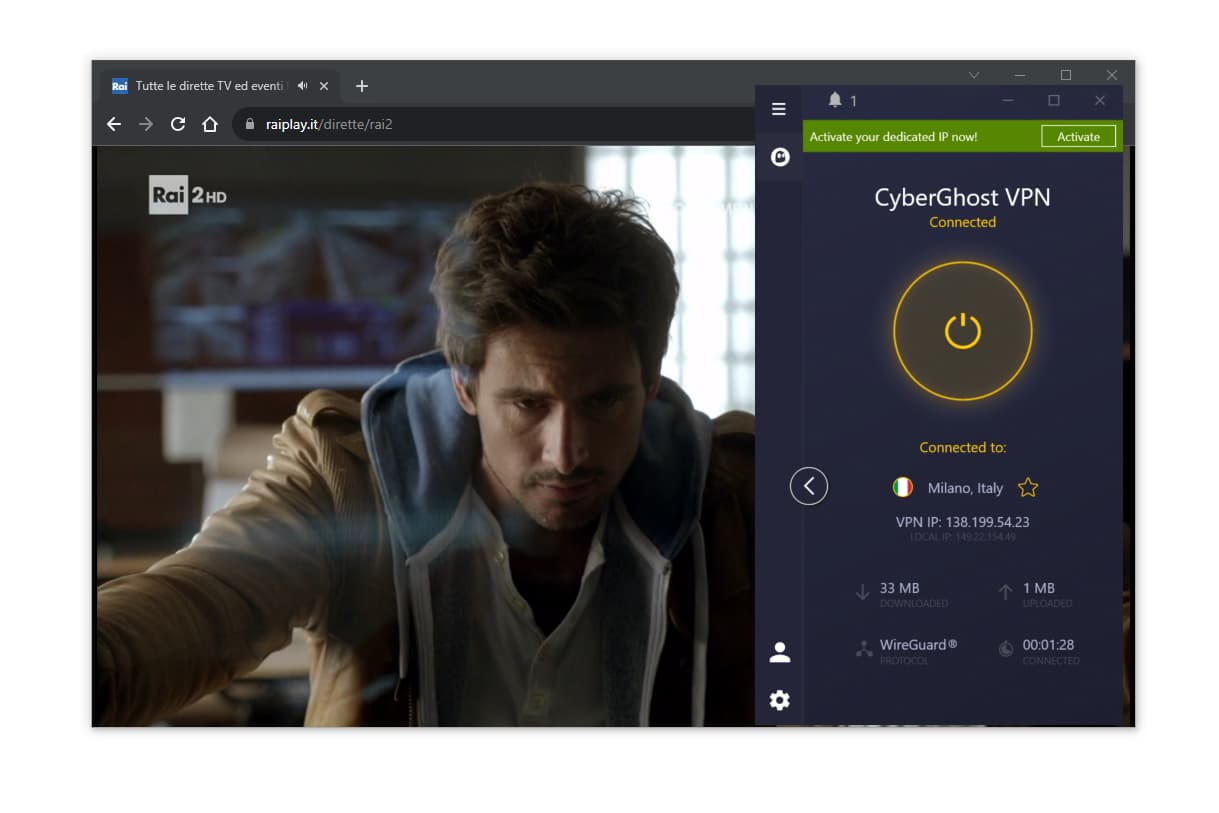Open the browser tab search dropdown
The width and height of the screenshot is (1219, 813).
974,75
